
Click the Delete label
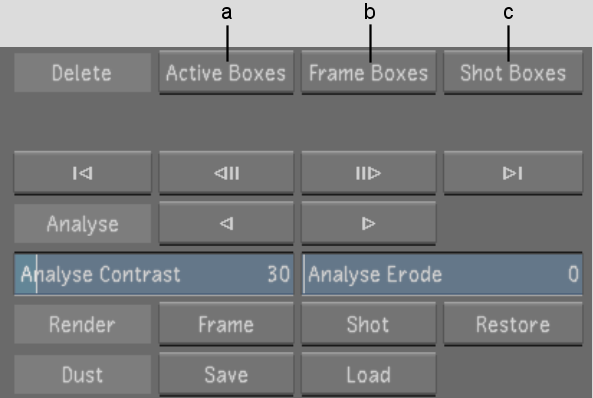pyautogui.click(x=82, y=72)
